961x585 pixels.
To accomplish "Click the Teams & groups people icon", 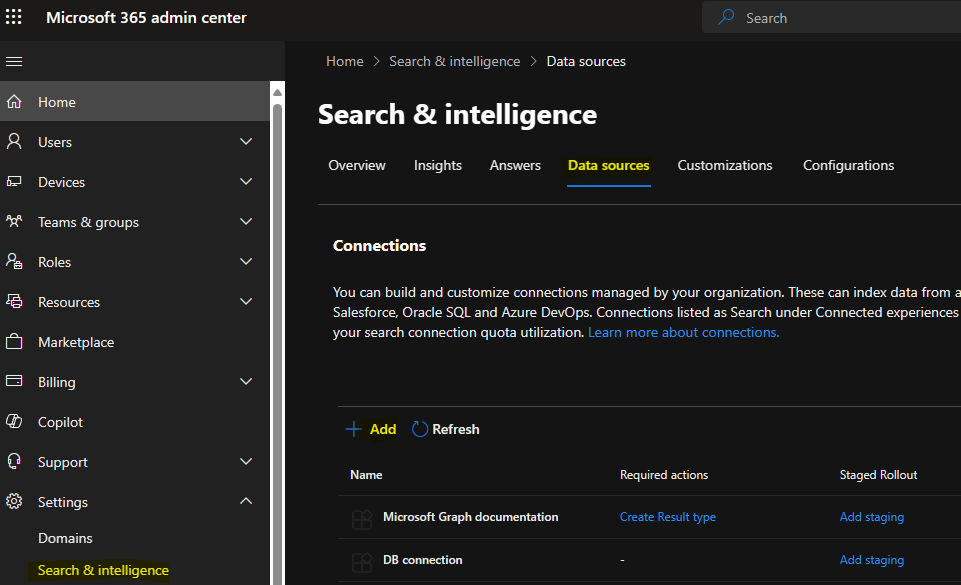I will (14, 221).
